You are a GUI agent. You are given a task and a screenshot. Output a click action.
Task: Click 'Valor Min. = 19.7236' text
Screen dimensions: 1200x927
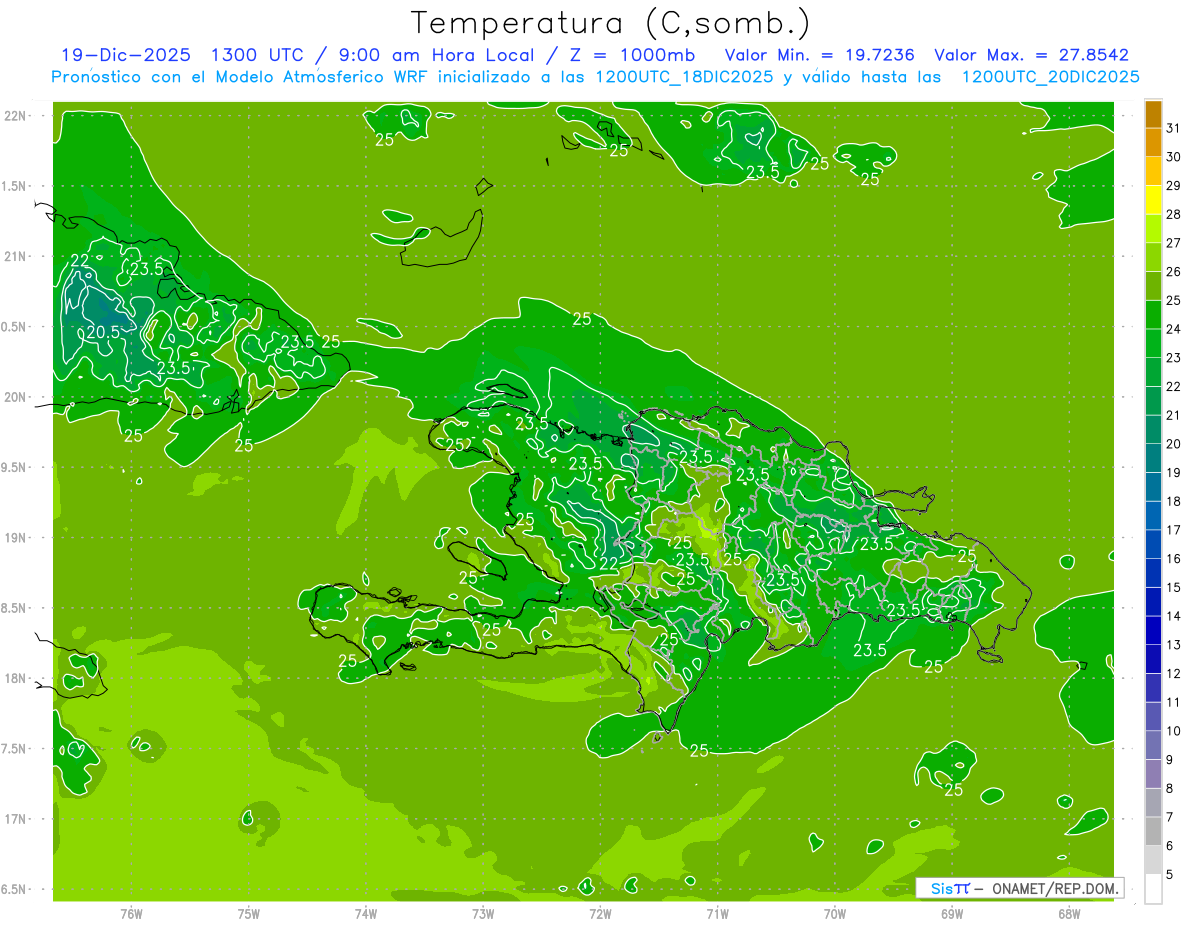[819, 55]
